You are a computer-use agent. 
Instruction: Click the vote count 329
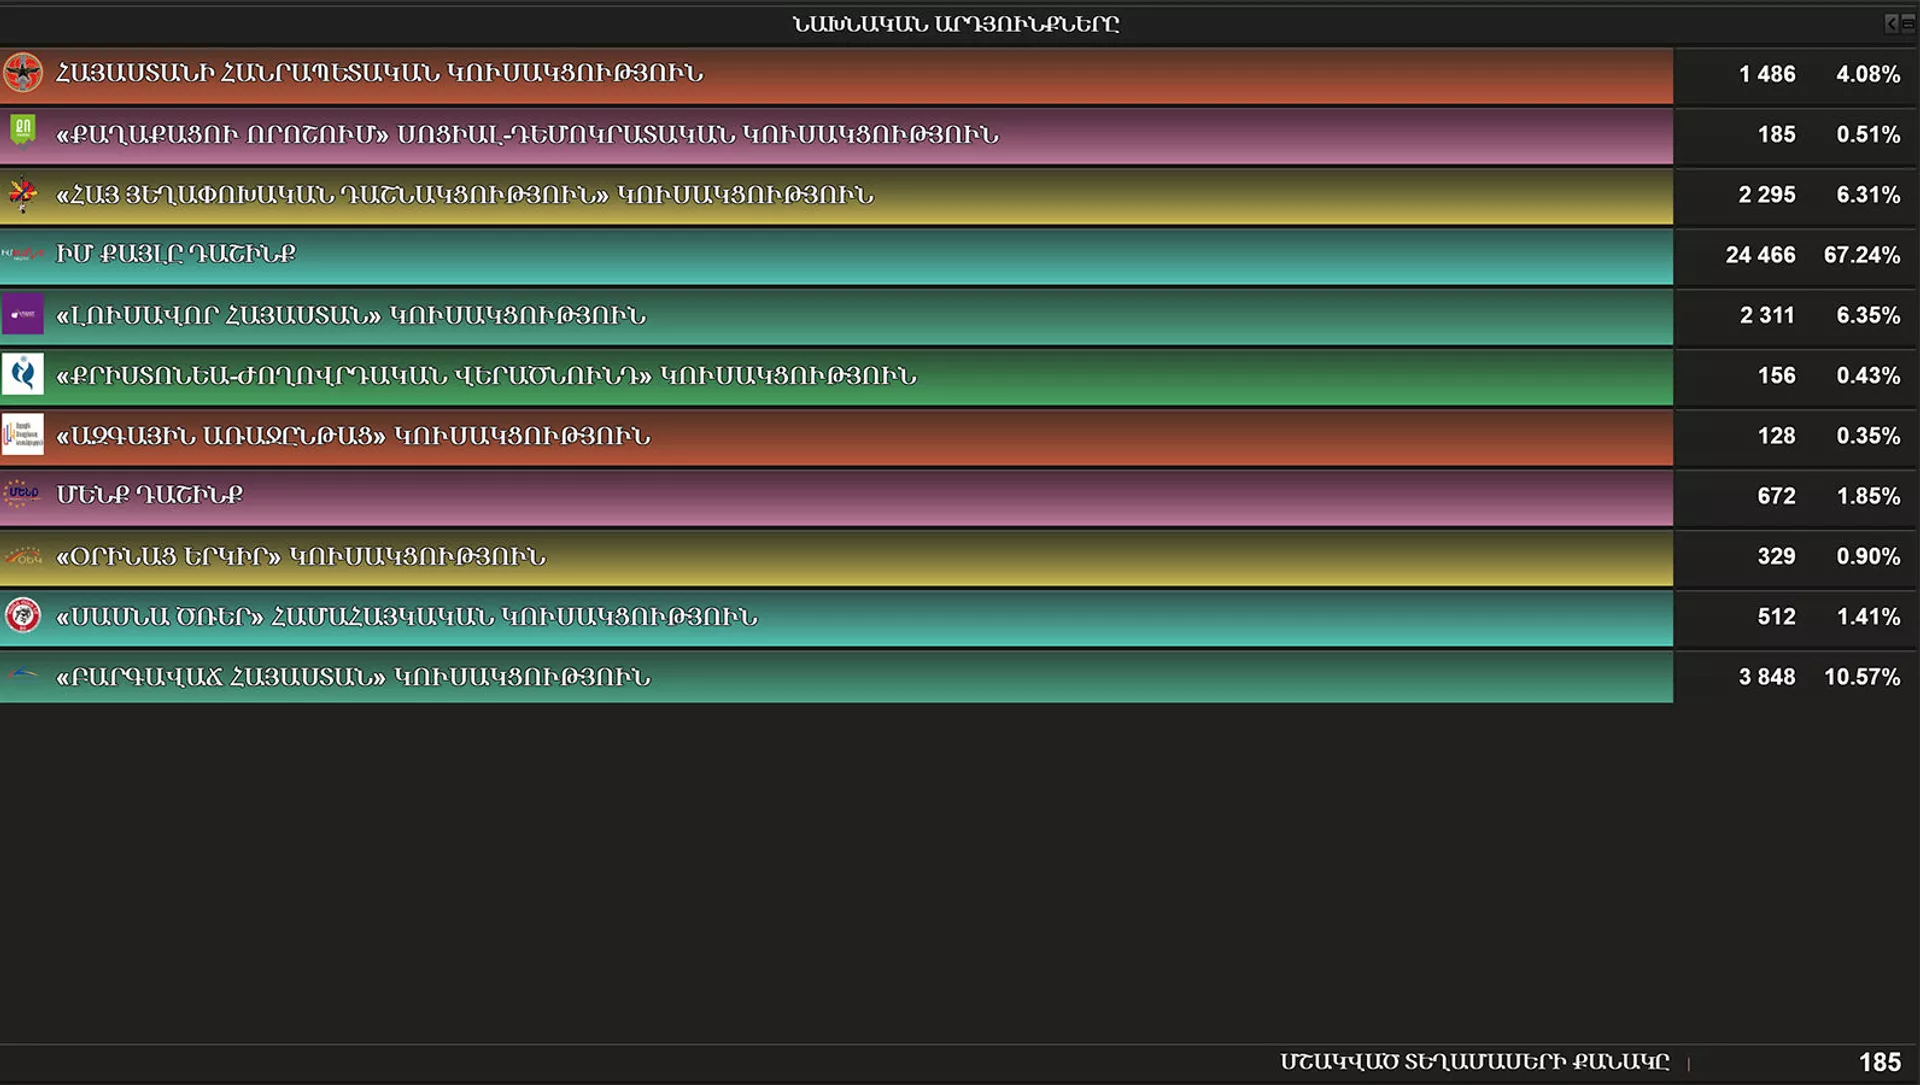tap(1776, 556)
